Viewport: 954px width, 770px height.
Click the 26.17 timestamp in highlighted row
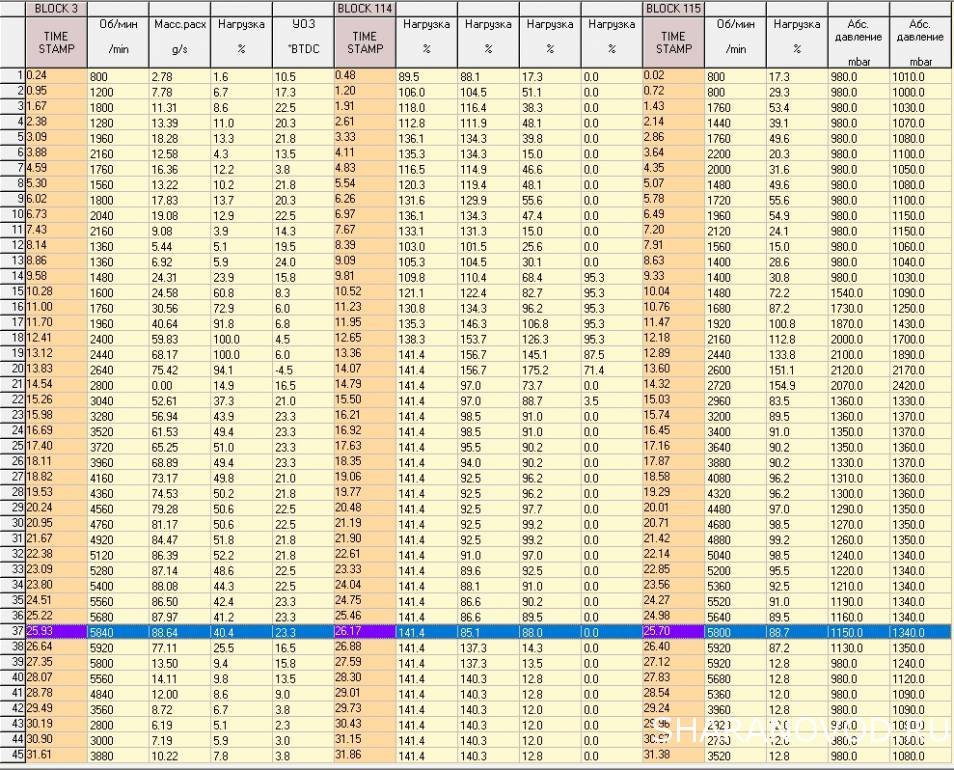point(364,632)
